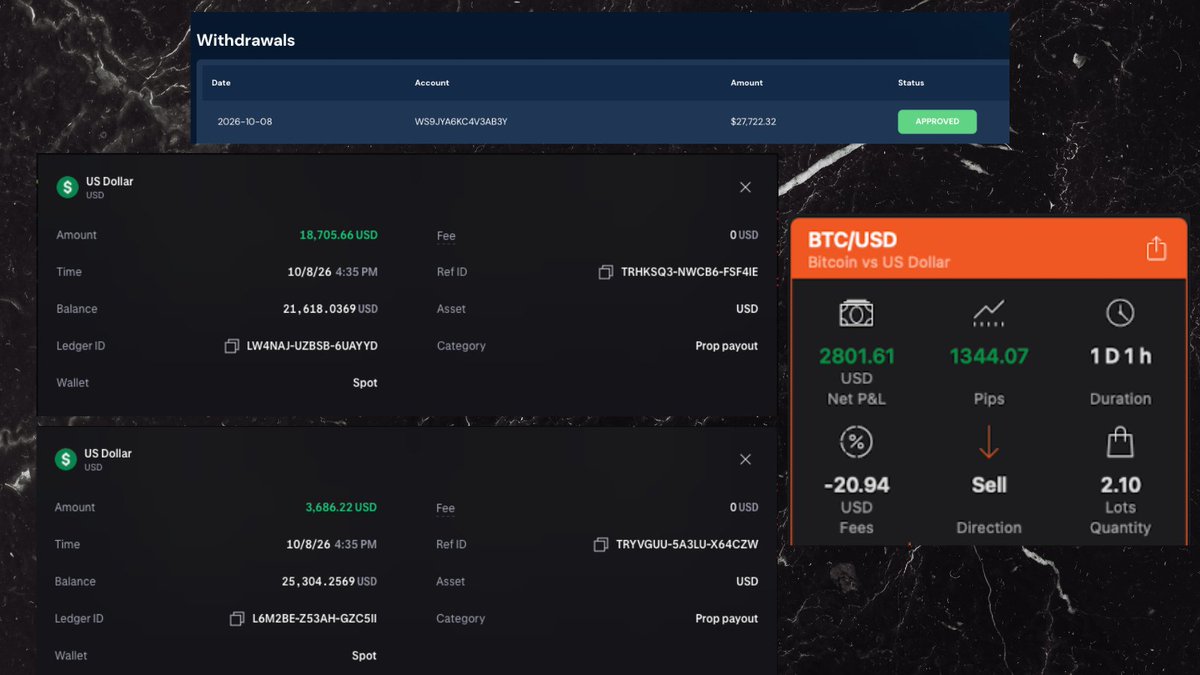This screenshot has width=1200, height=675.
Task: Click the dollar icon in the 18,705.66 USD panel
Action: (67, 187)
